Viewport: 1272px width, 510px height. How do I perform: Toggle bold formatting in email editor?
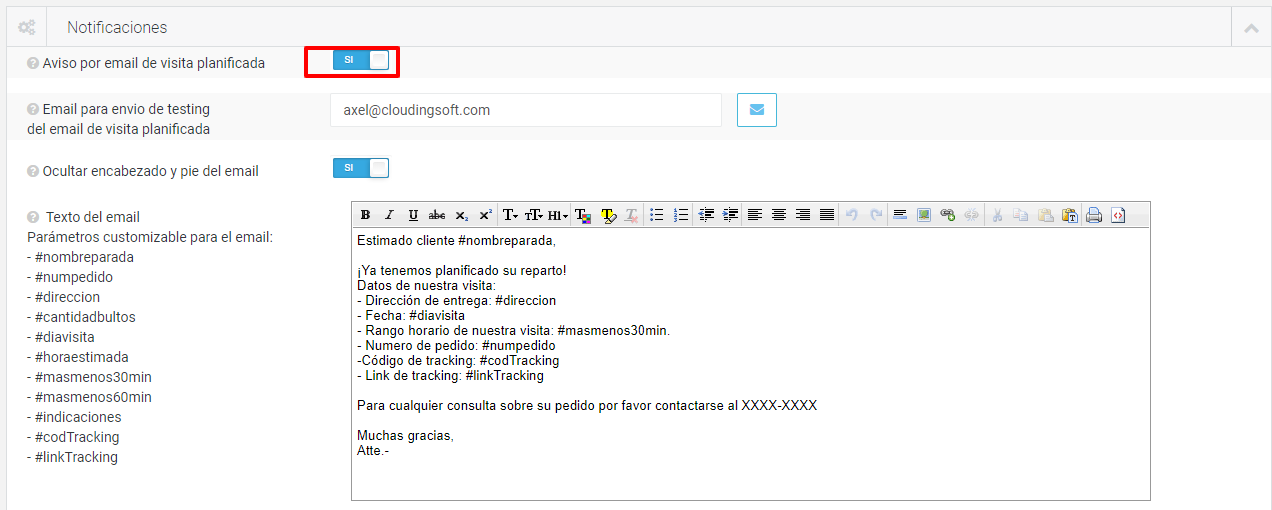pos(365,215)
